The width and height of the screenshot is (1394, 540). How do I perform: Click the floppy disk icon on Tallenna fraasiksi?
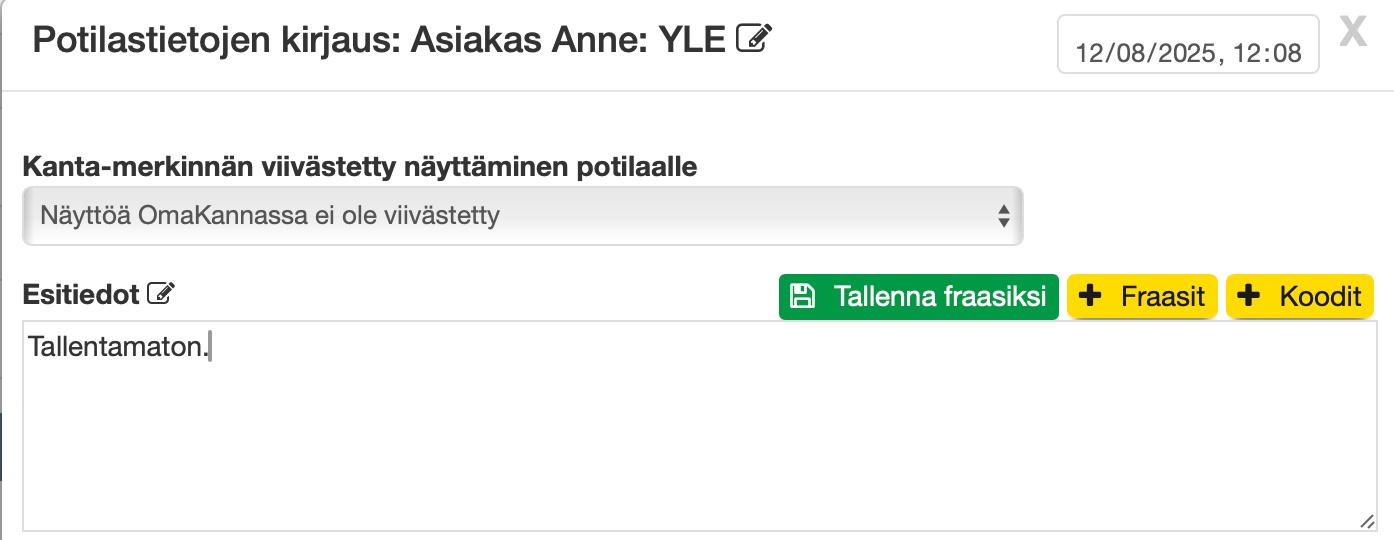[802, 296]
